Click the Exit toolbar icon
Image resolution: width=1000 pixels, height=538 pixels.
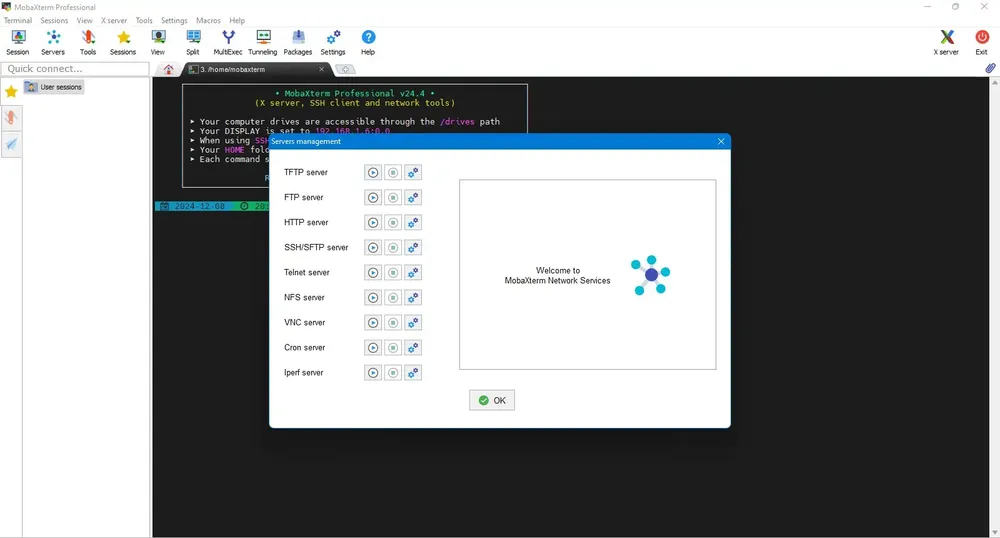[x=982, y=43]
